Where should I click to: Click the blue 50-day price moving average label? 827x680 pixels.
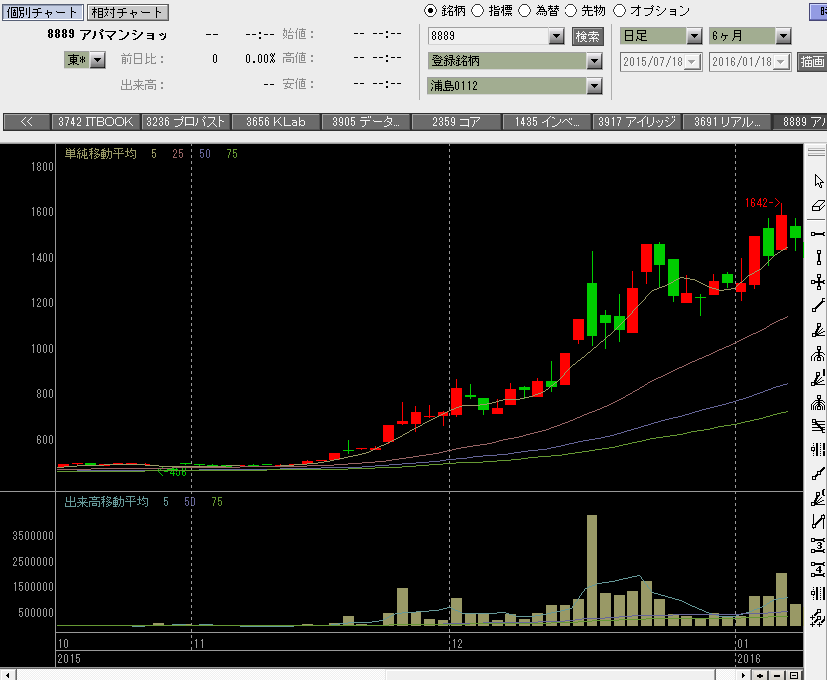(x=205, y=154)
